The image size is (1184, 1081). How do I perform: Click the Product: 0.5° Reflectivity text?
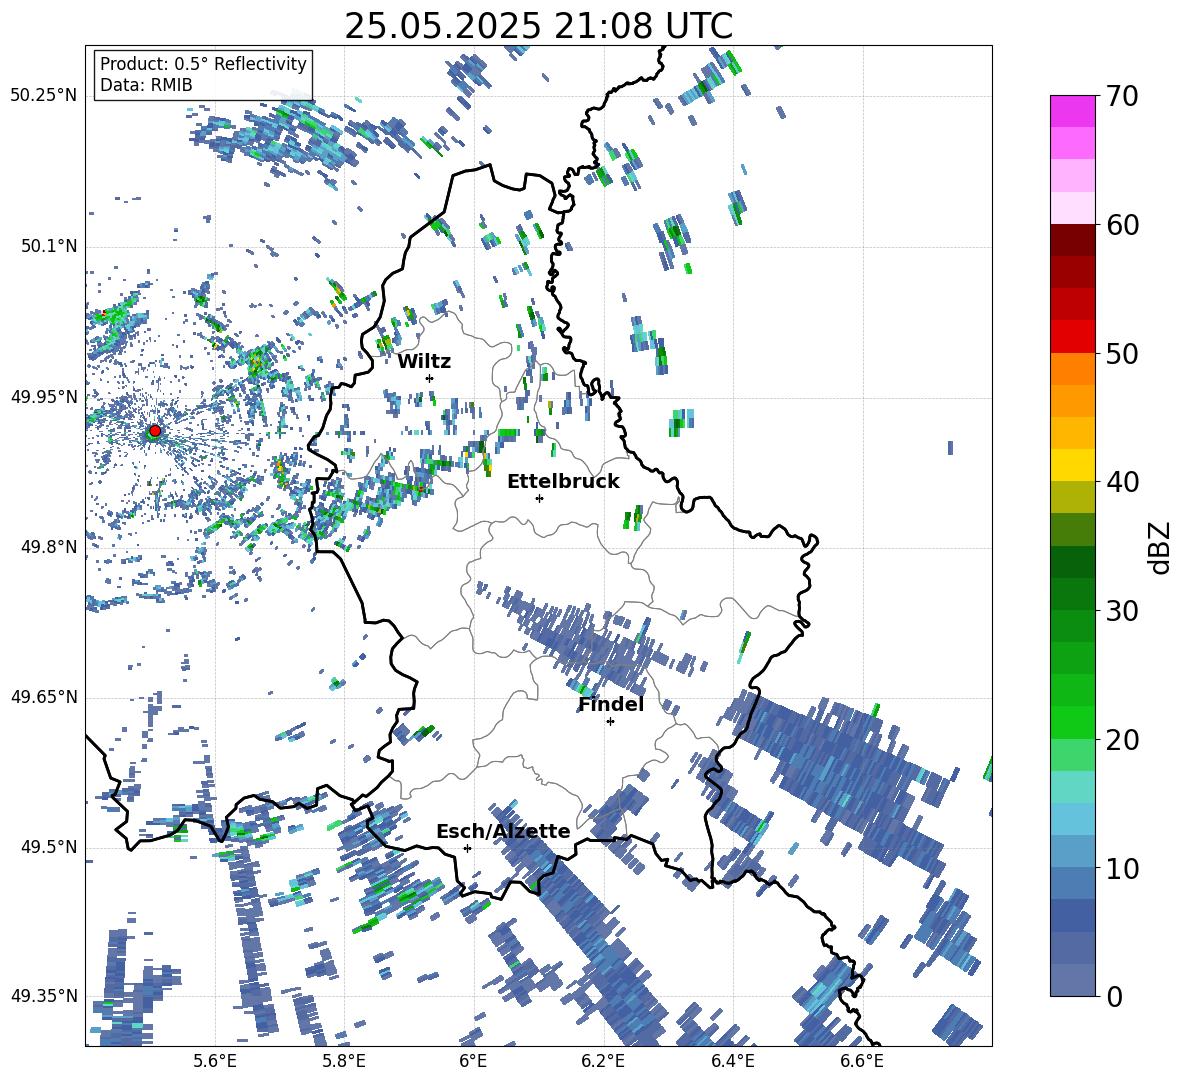(x=203, y=64)
